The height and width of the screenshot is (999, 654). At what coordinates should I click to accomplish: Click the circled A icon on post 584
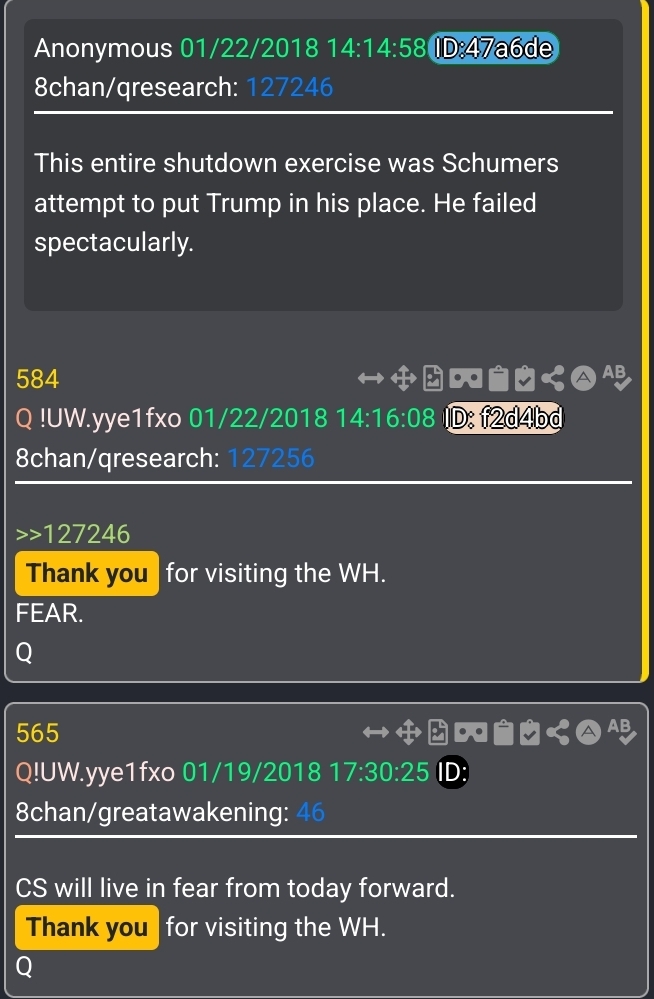(x=583, y=378)
